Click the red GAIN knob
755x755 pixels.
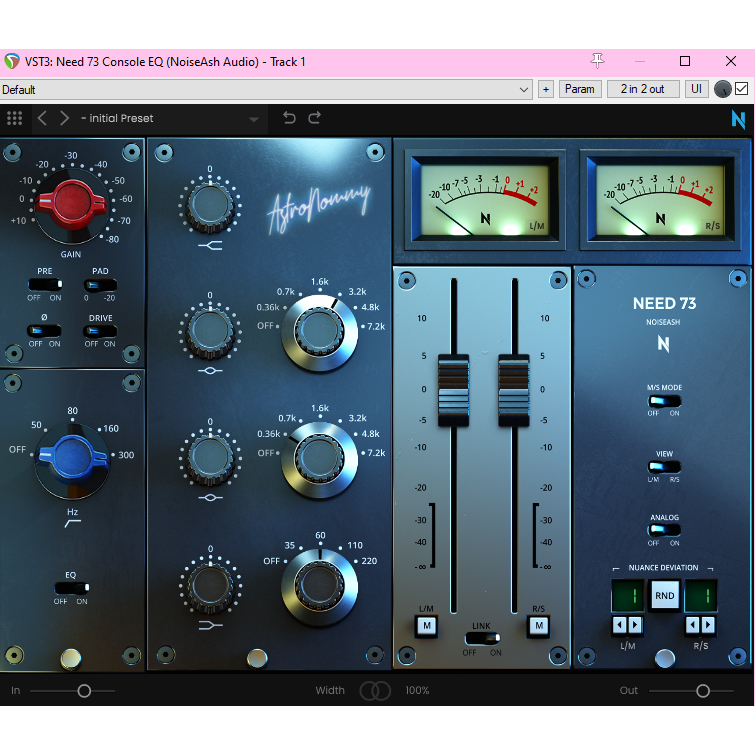click(71, 205)
